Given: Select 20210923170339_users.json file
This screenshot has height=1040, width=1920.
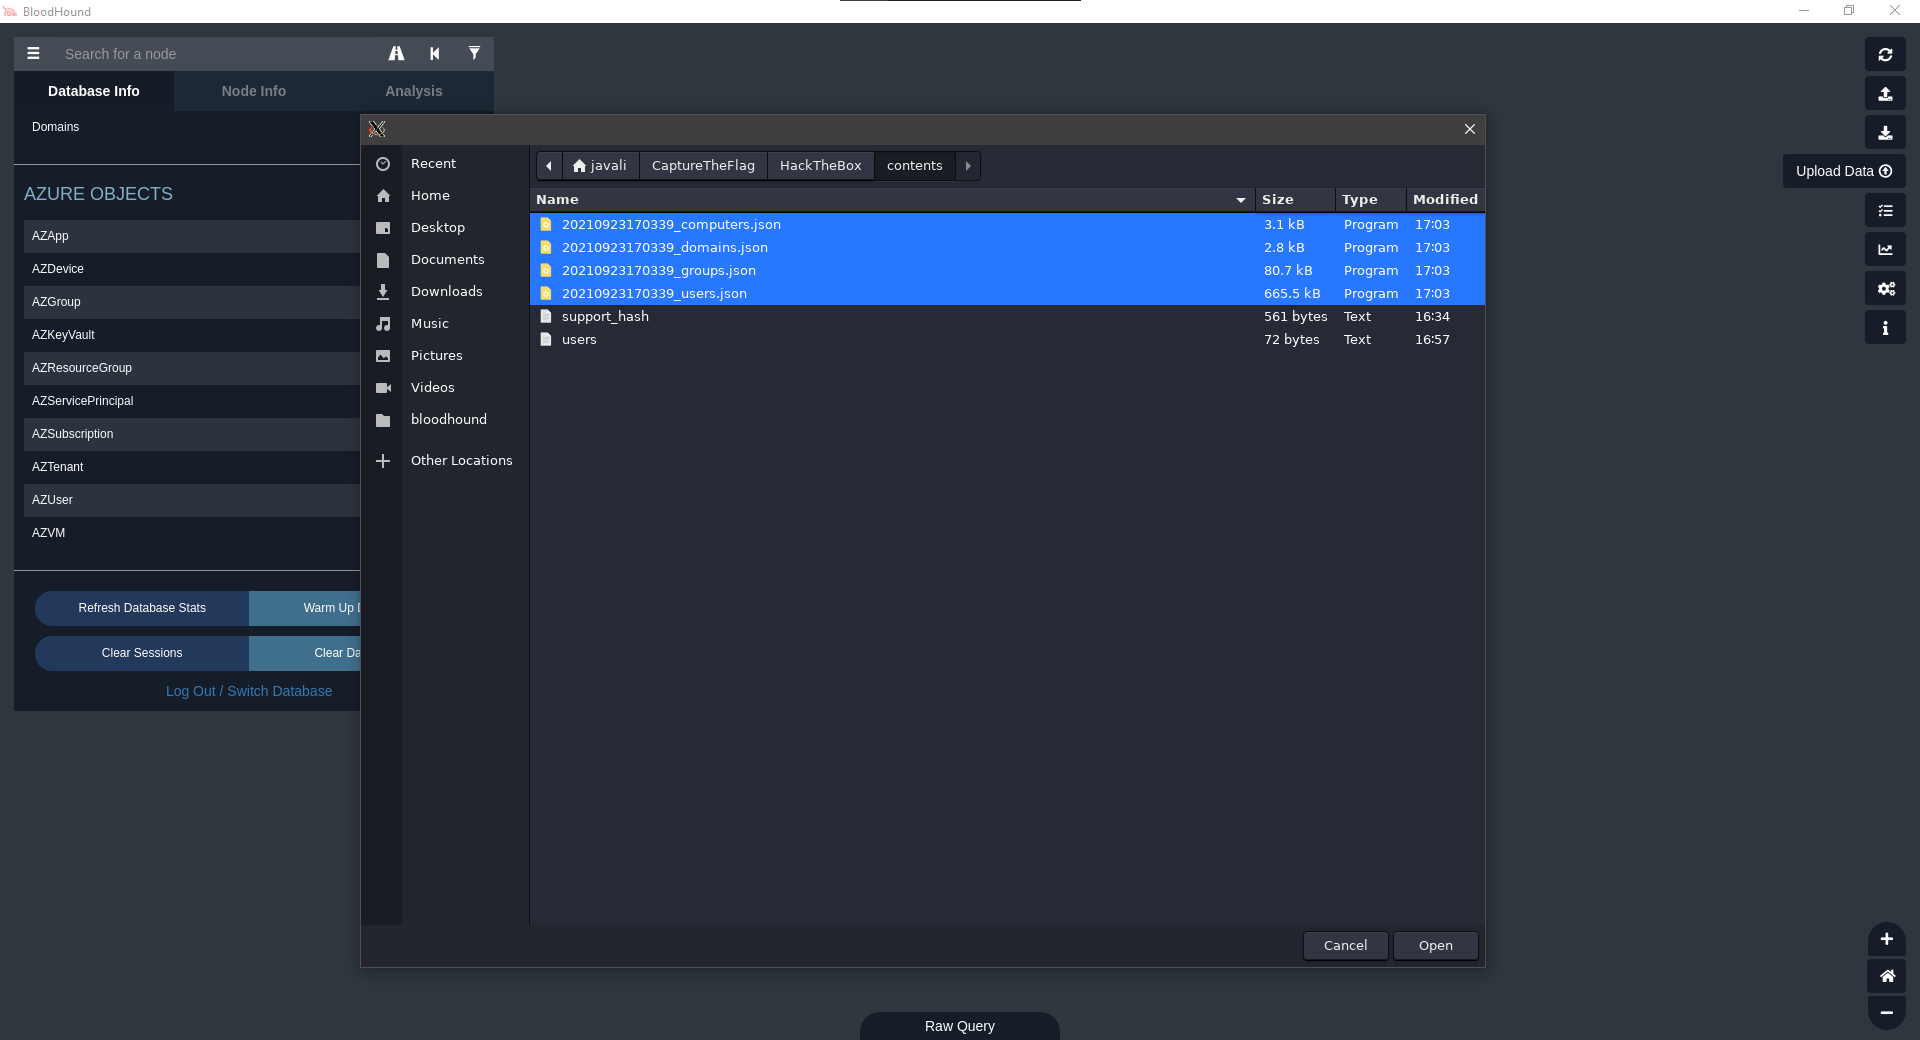Looking at the screenshot, I should (x=1007, y=294).
